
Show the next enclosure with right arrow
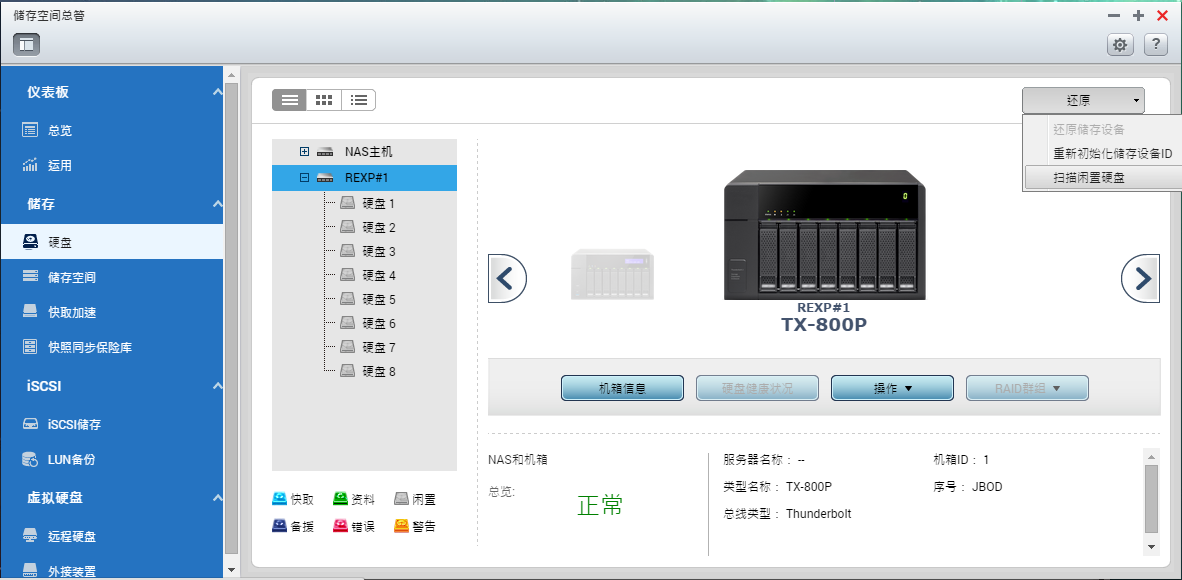coord(1141,279)
